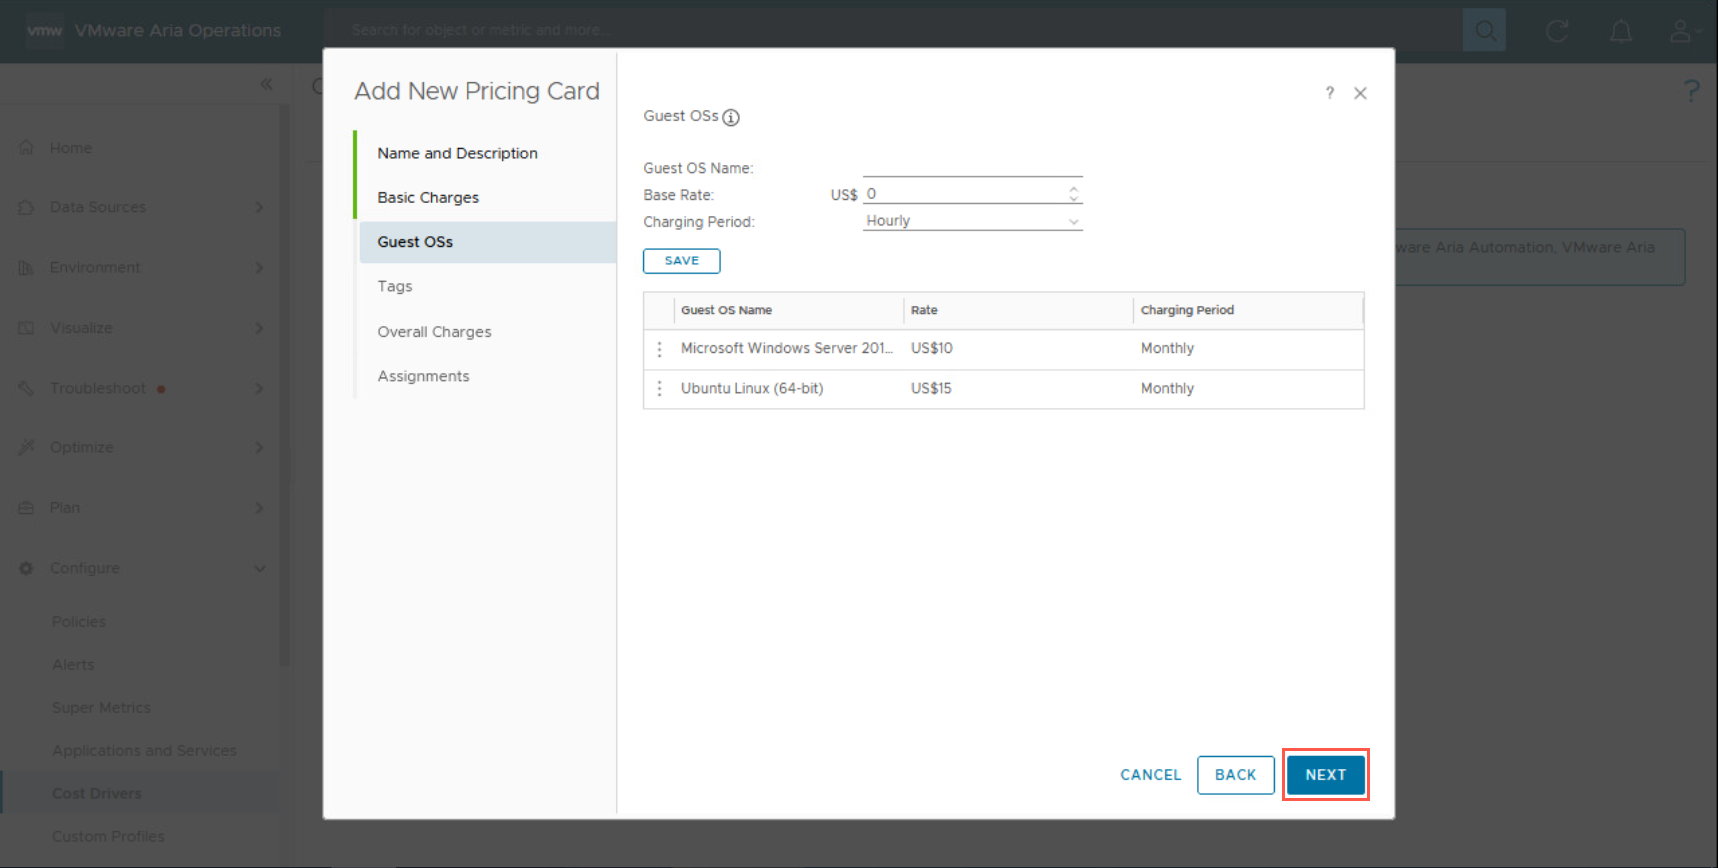The image size is (1718, 868).
Task: Open the notifications bell
Action: point(1620,31)
